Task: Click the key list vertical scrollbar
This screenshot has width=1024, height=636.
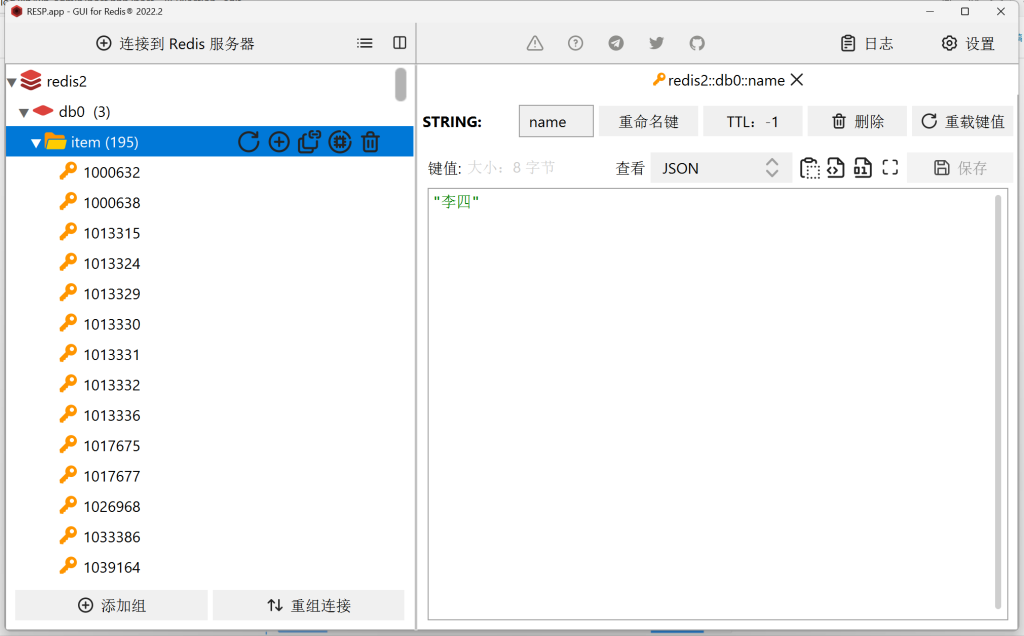Action: click(x=400, y=85)
